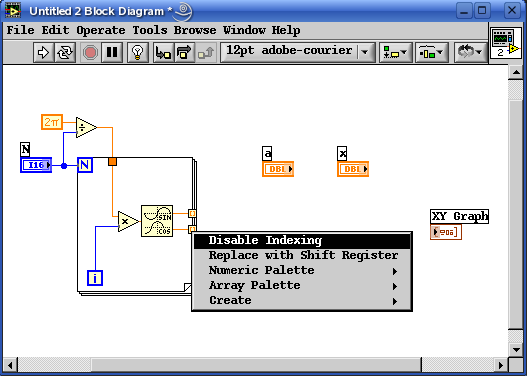Click the horizontal scrollbar thumb
Image resolution: width=527 pixels, height=376 pixels.
tap(256, 365)
